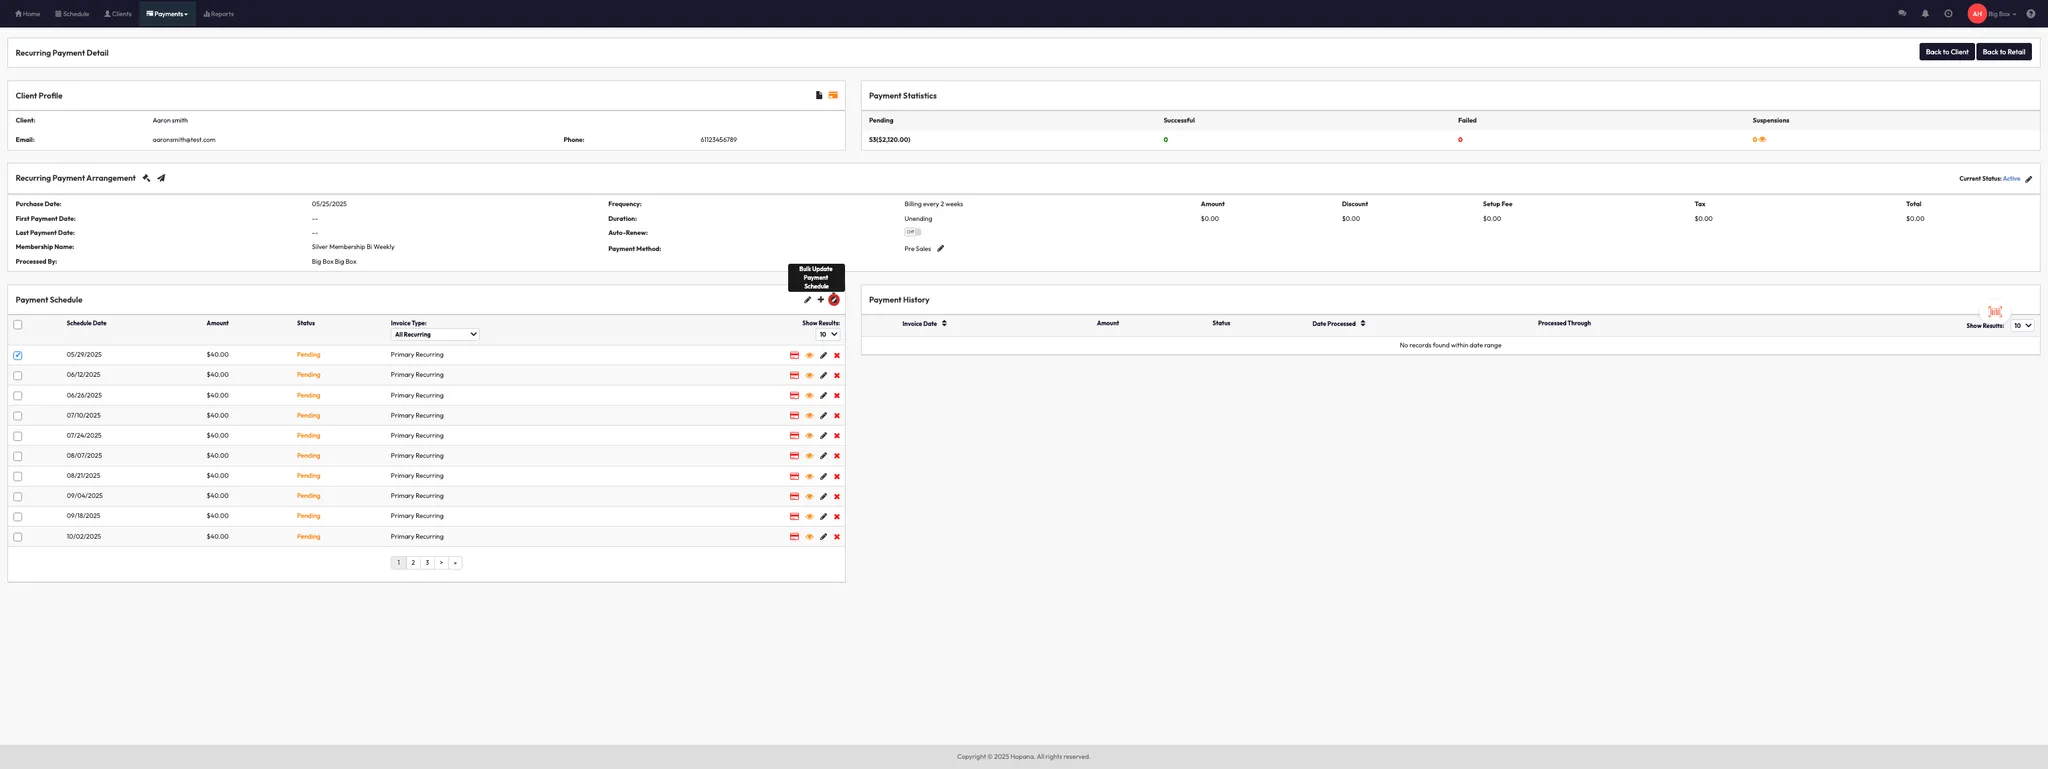Click the red delete X for 06/12/2025 payment
The height and width of the screenshot is (769, 2048).
pos(837,376)
